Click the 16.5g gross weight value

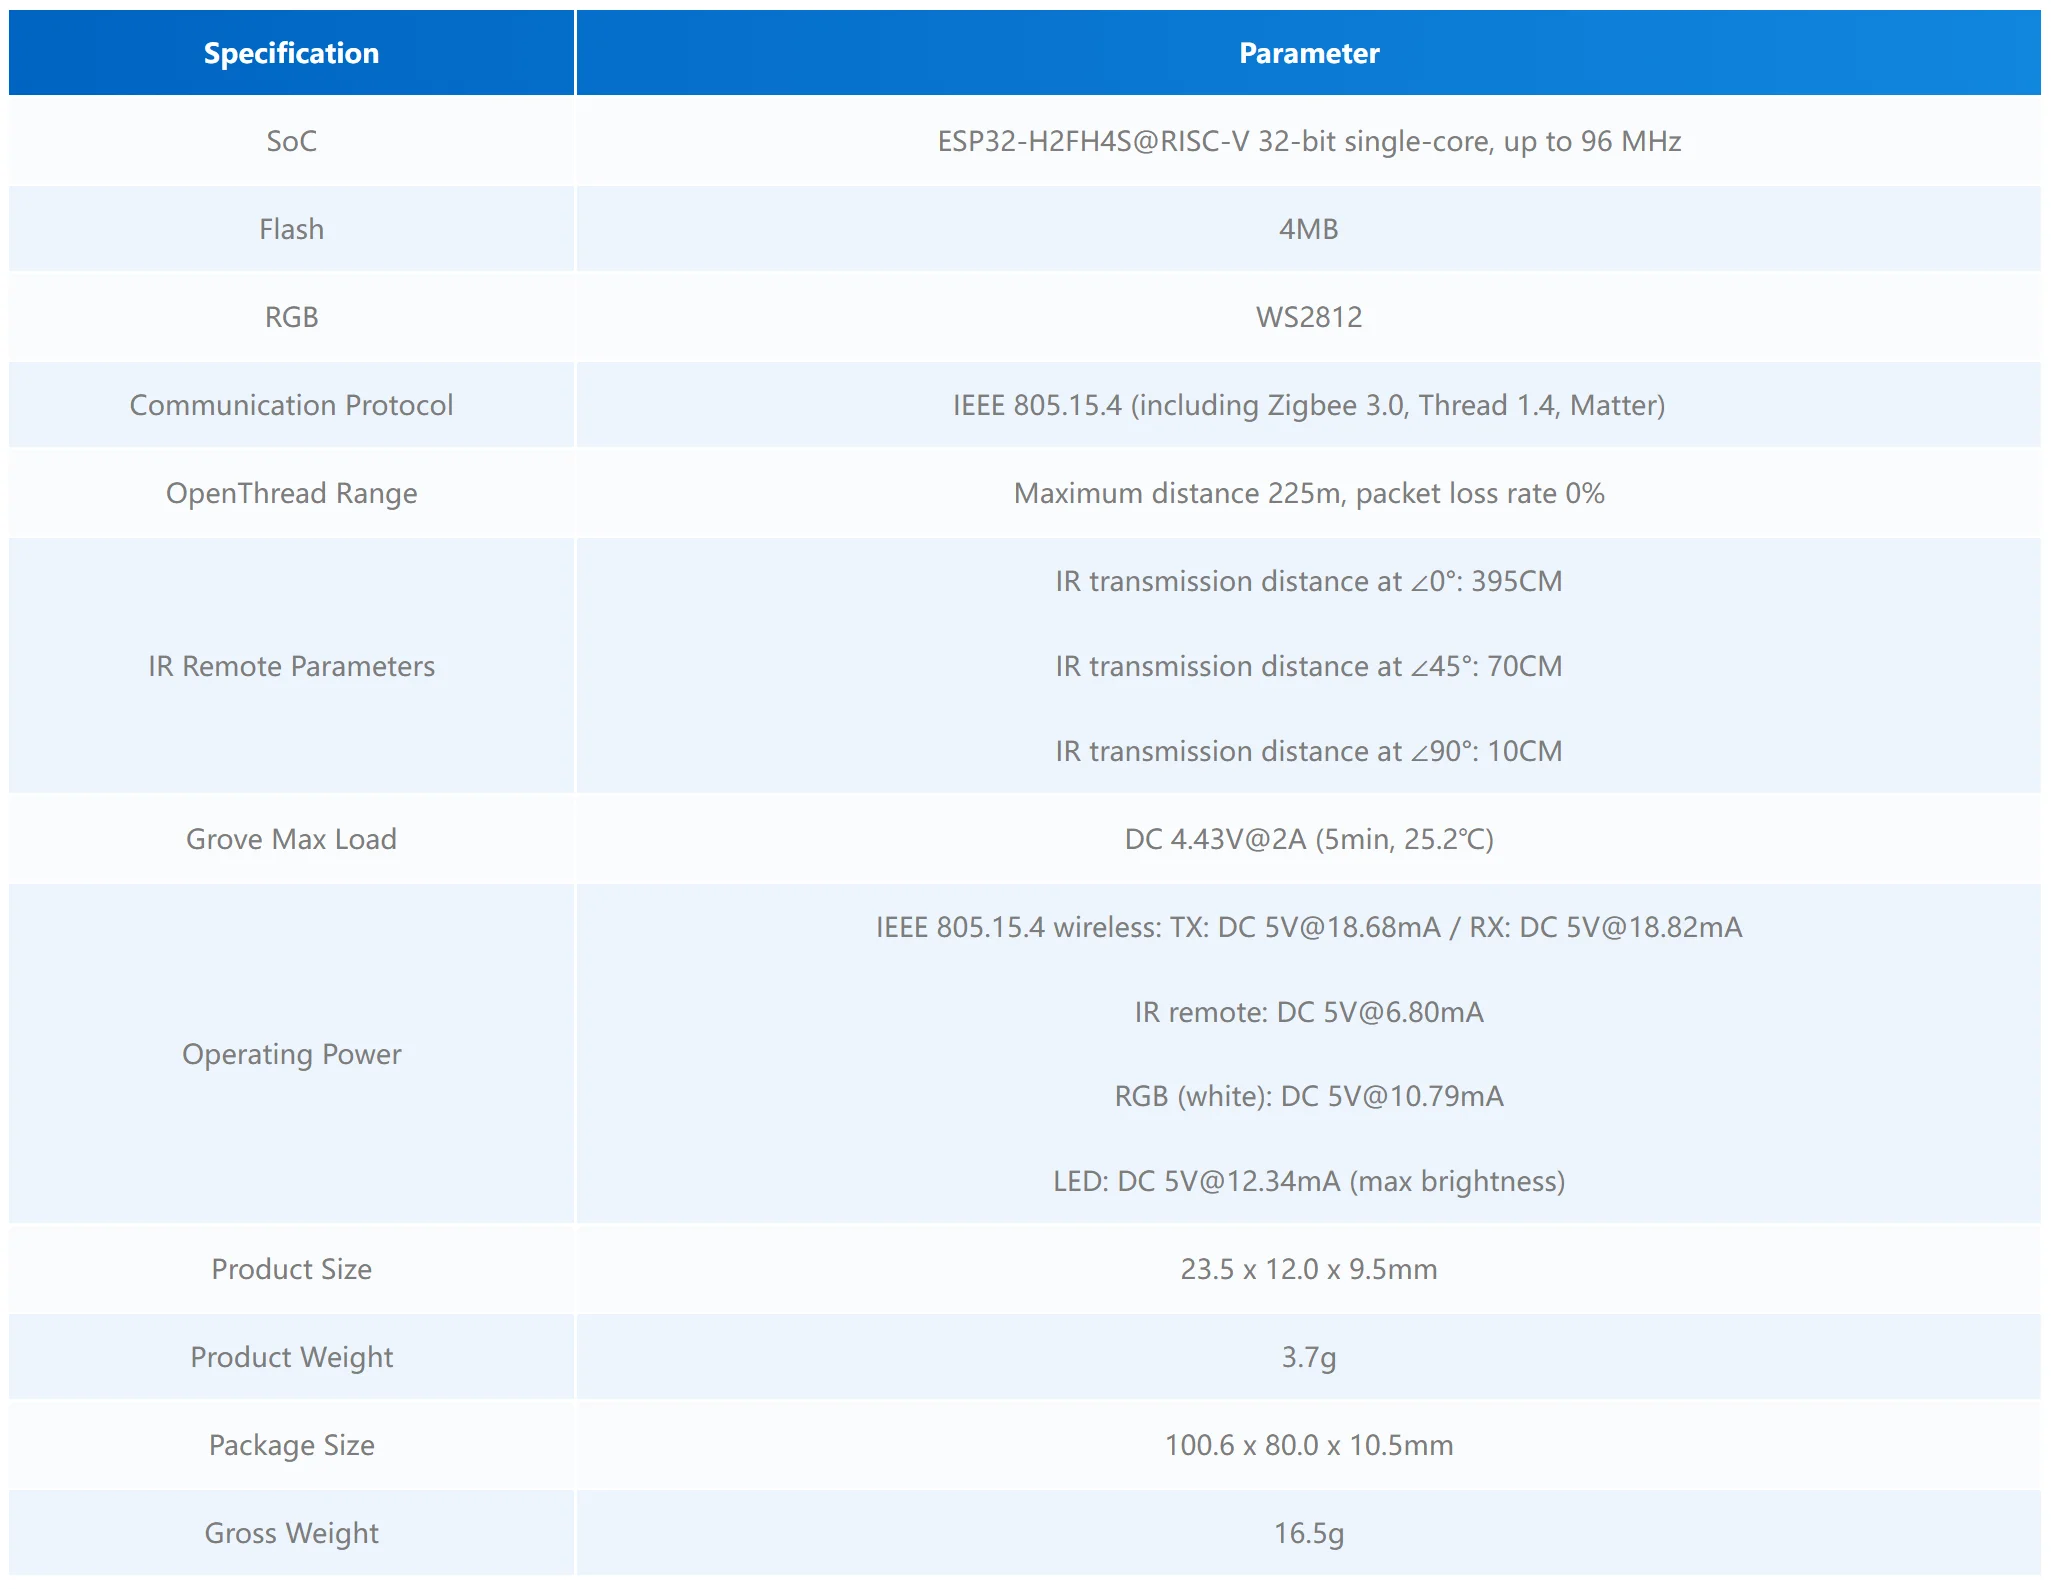(1308, 1533)
